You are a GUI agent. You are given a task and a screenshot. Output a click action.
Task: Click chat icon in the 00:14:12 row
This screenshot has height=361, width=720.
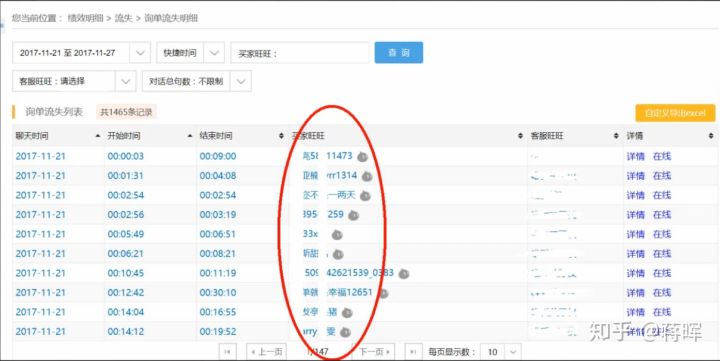point(345,332)
